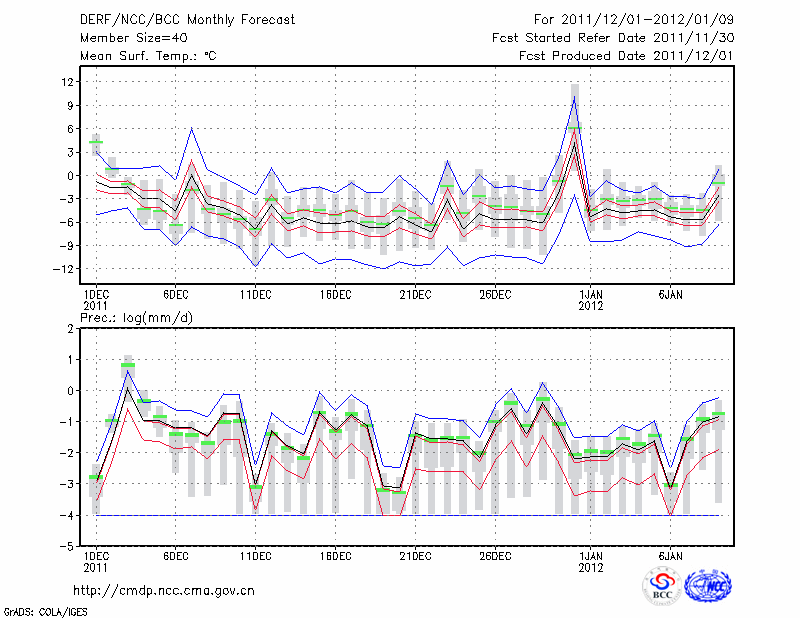
Task: Click the 12 label on temperature y-axis
Action: click(68, 82)
